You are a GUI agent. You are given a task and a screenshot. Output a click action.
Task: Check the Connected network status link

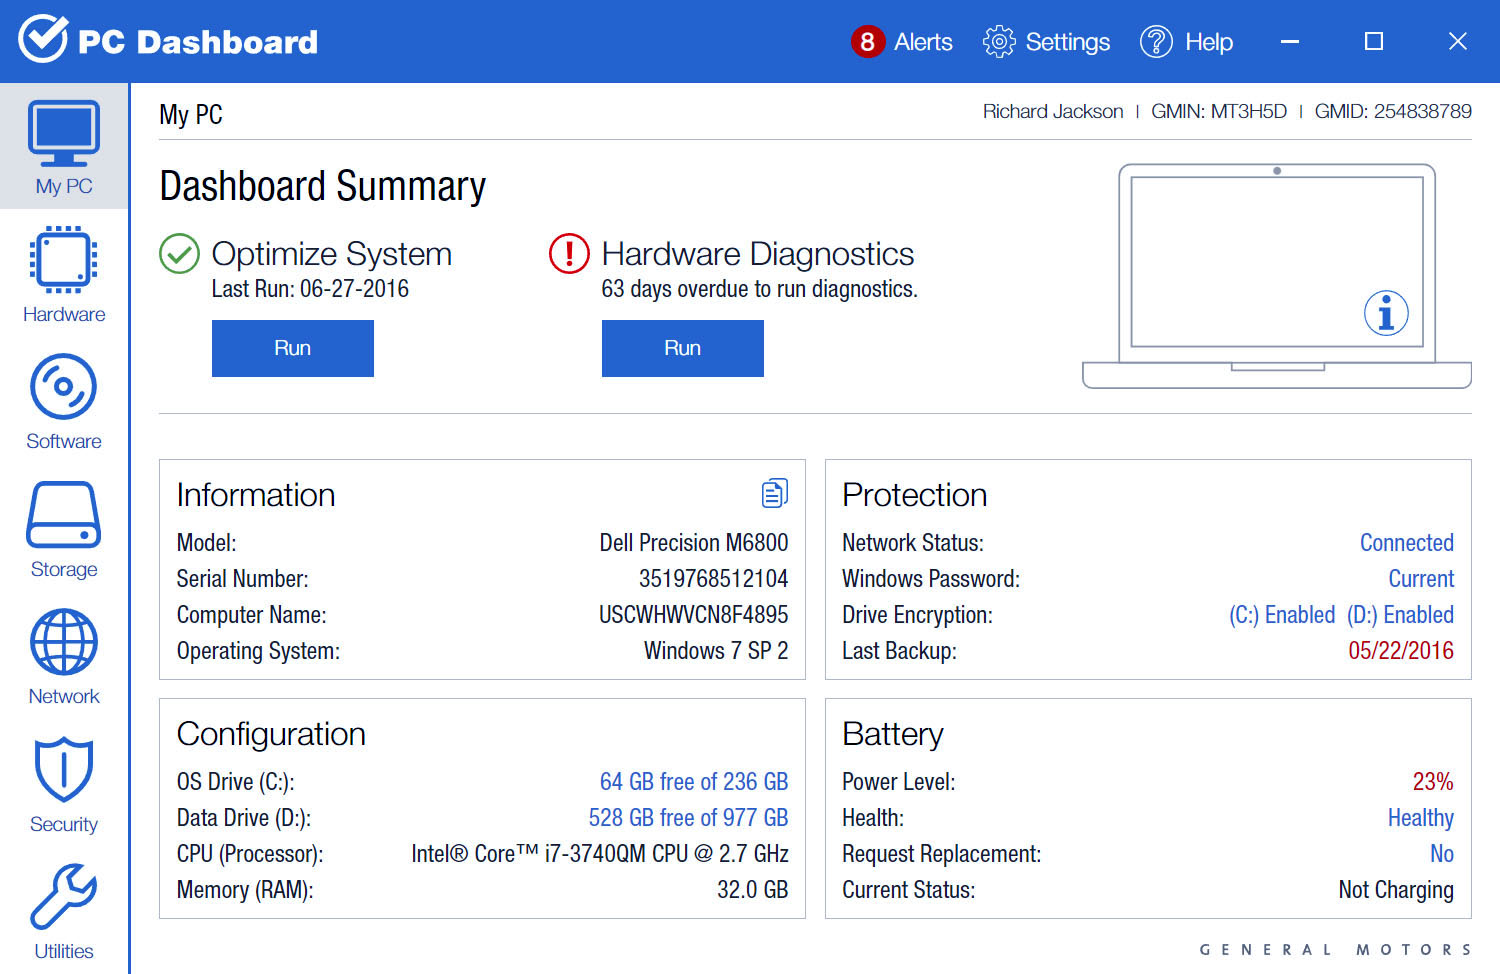[1406, 542]
